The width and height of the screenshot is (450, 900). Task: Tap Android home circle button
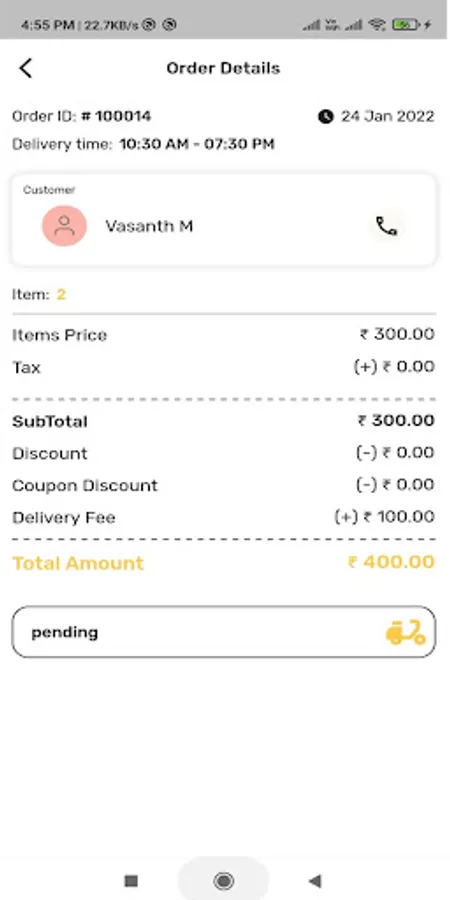pos(223,880)
